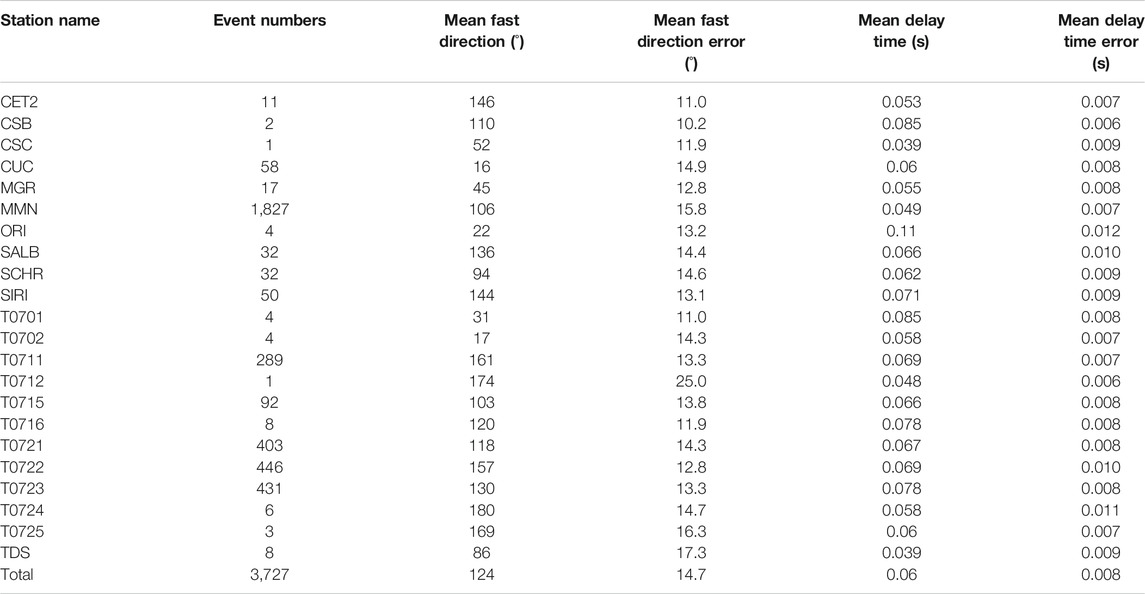
Task: Click the 3,727 total events cell
Action: pos(269,575)
